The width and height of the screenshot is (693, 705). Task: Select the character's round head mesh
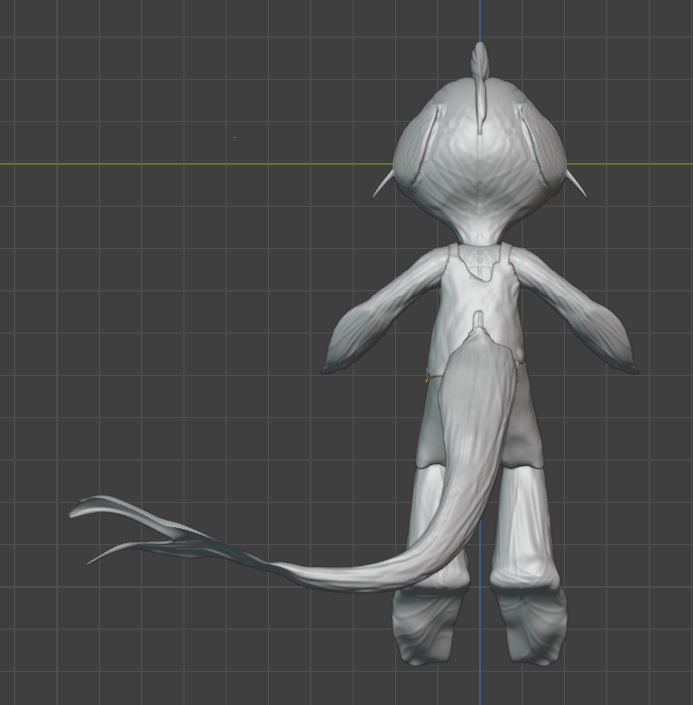[479, 162]
